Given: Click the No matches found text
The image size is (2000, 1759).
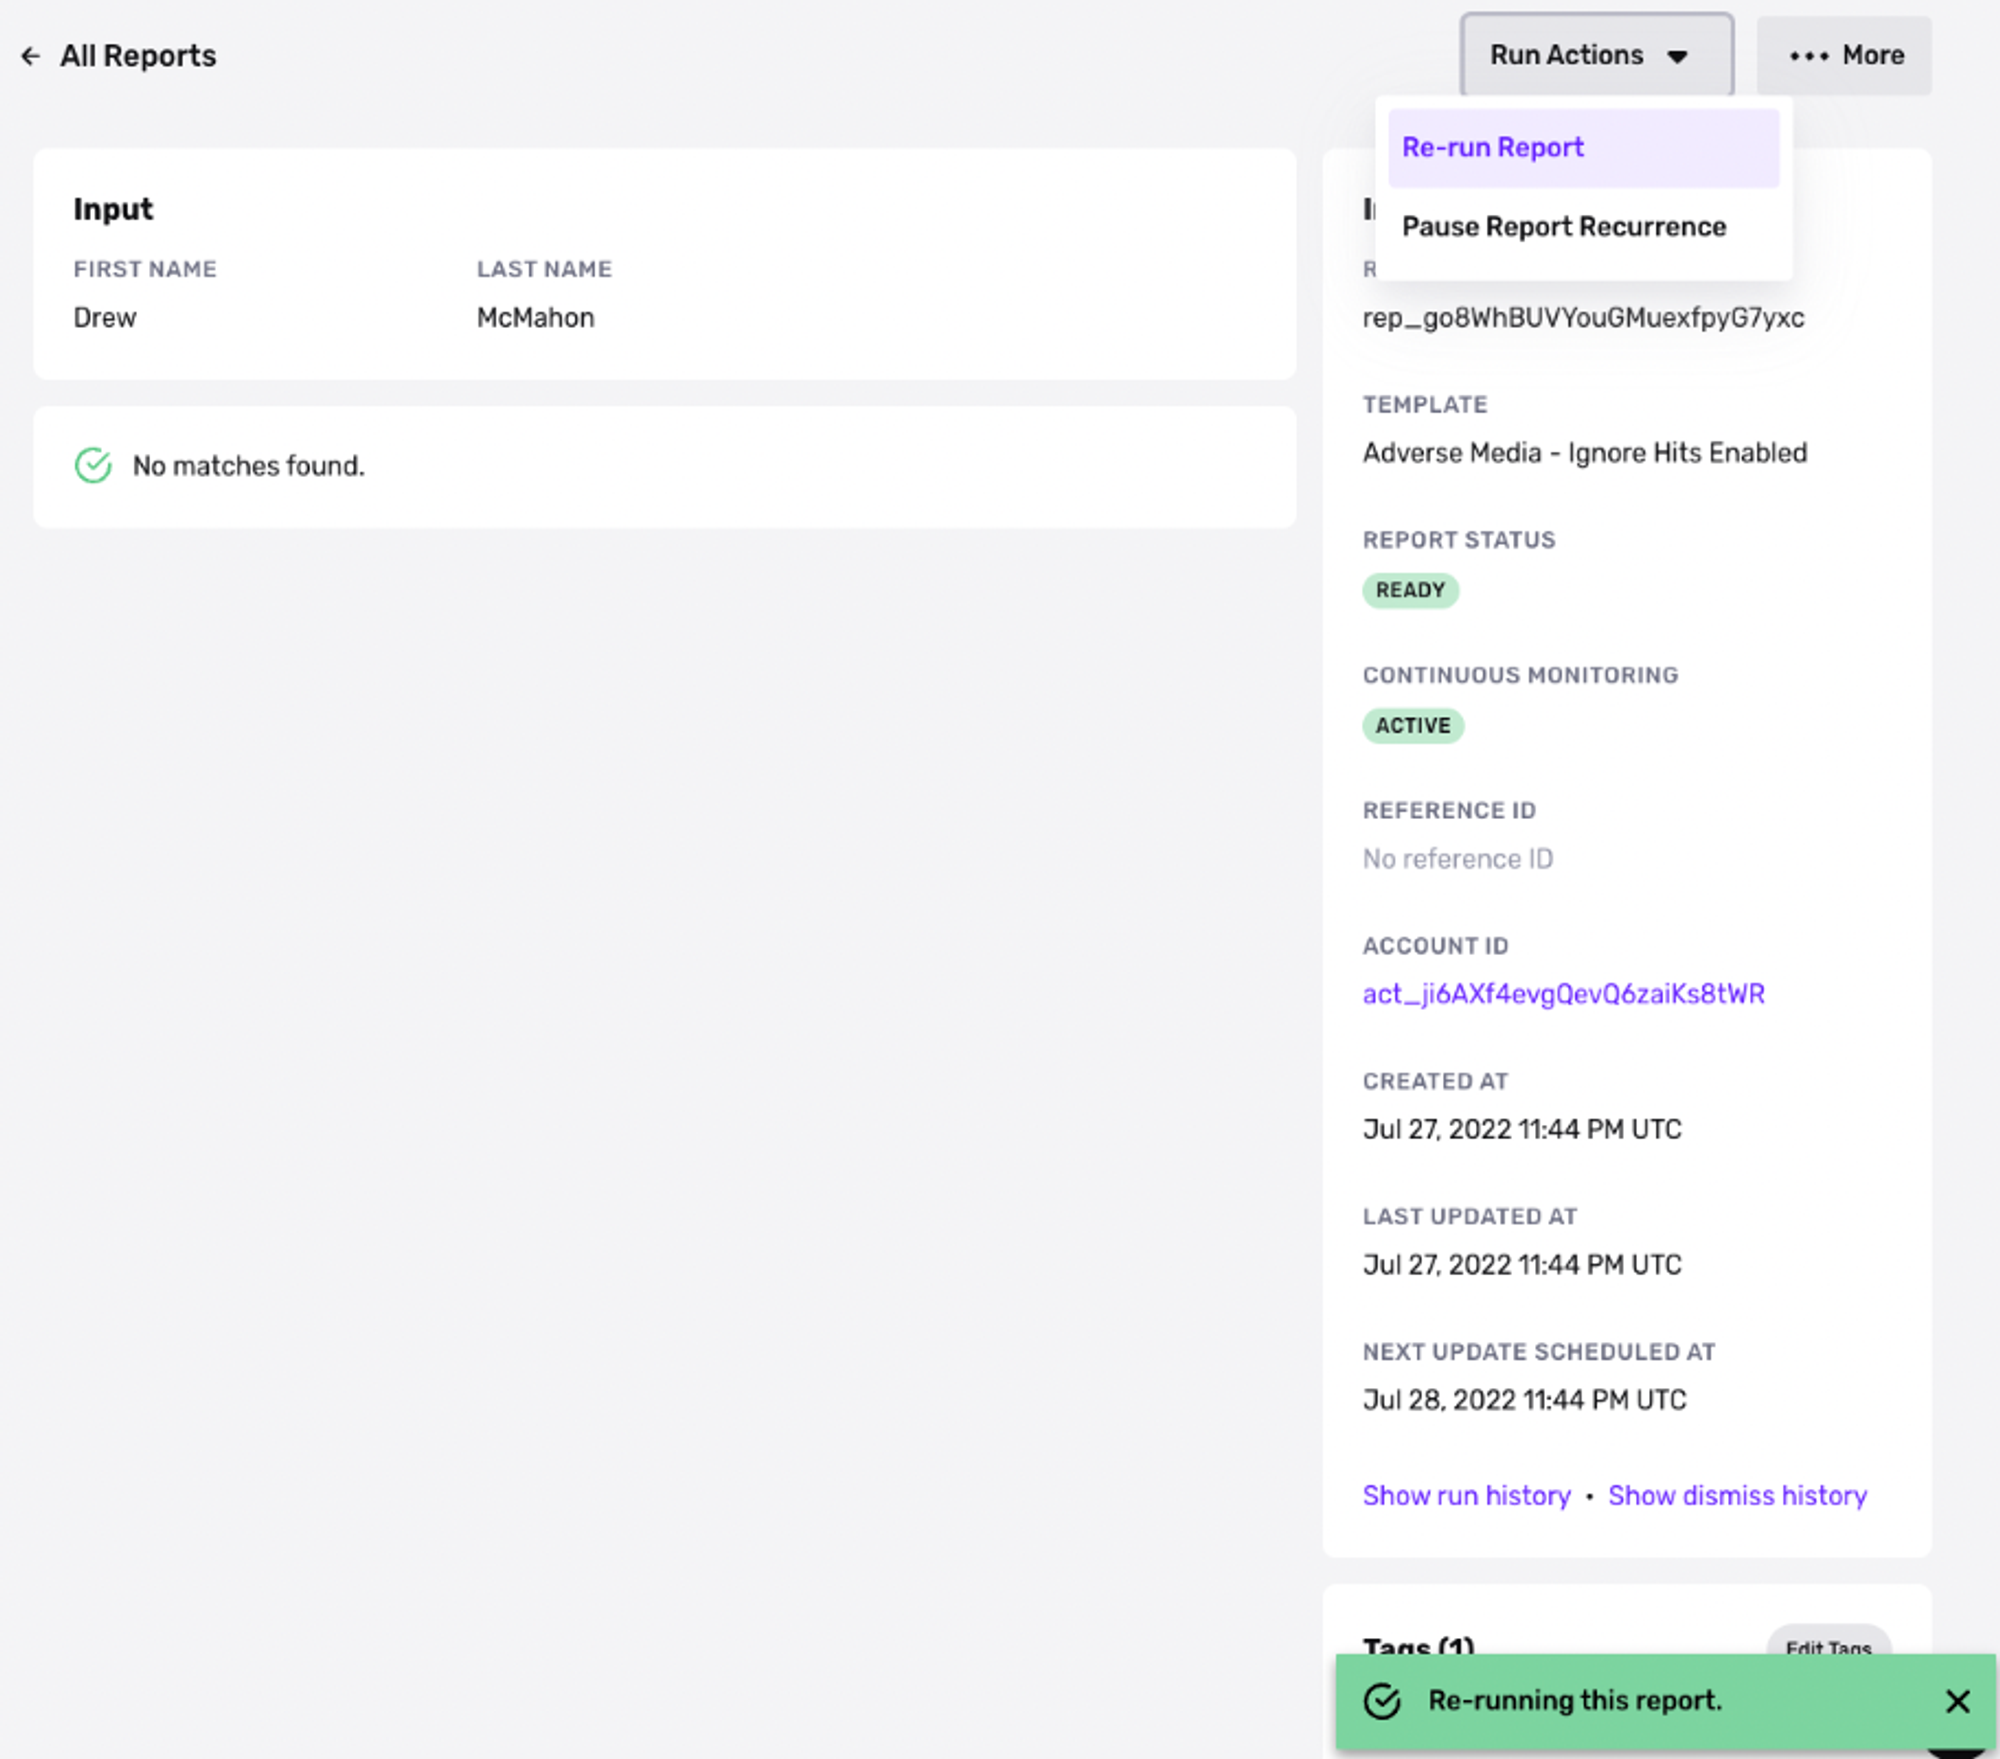Looking at the screenshot, I should pyautogui.click(x=248, y=466).
